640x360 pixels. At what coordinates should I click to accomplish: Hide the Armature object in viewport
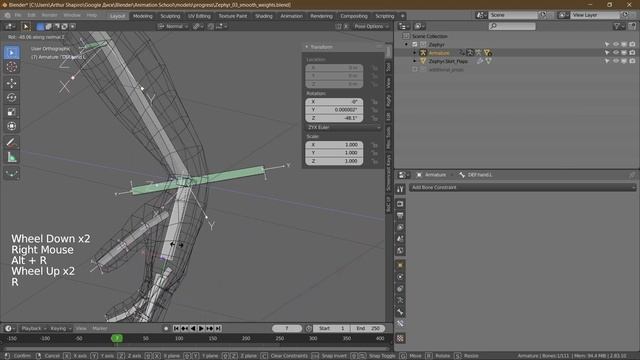coord(616,53)
